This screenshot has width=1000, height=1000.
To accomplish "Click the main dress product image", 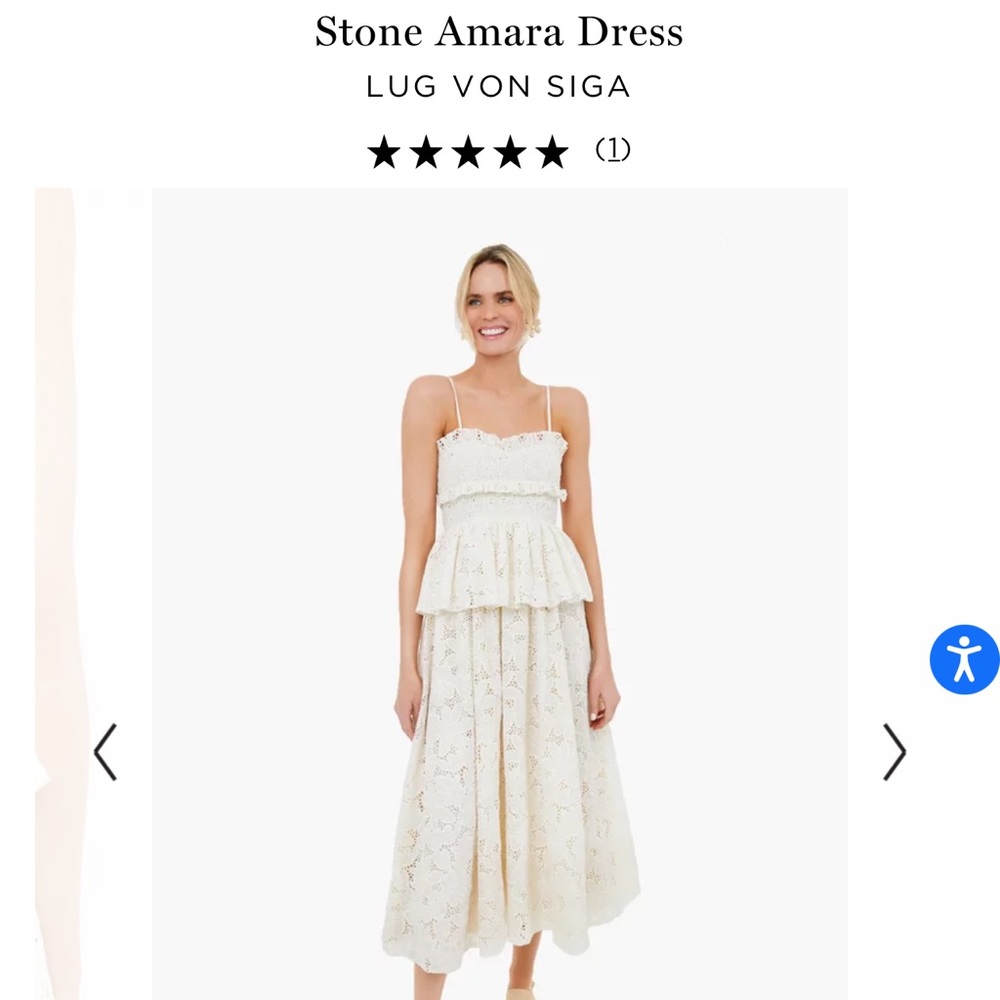I will tap(500, 600).
